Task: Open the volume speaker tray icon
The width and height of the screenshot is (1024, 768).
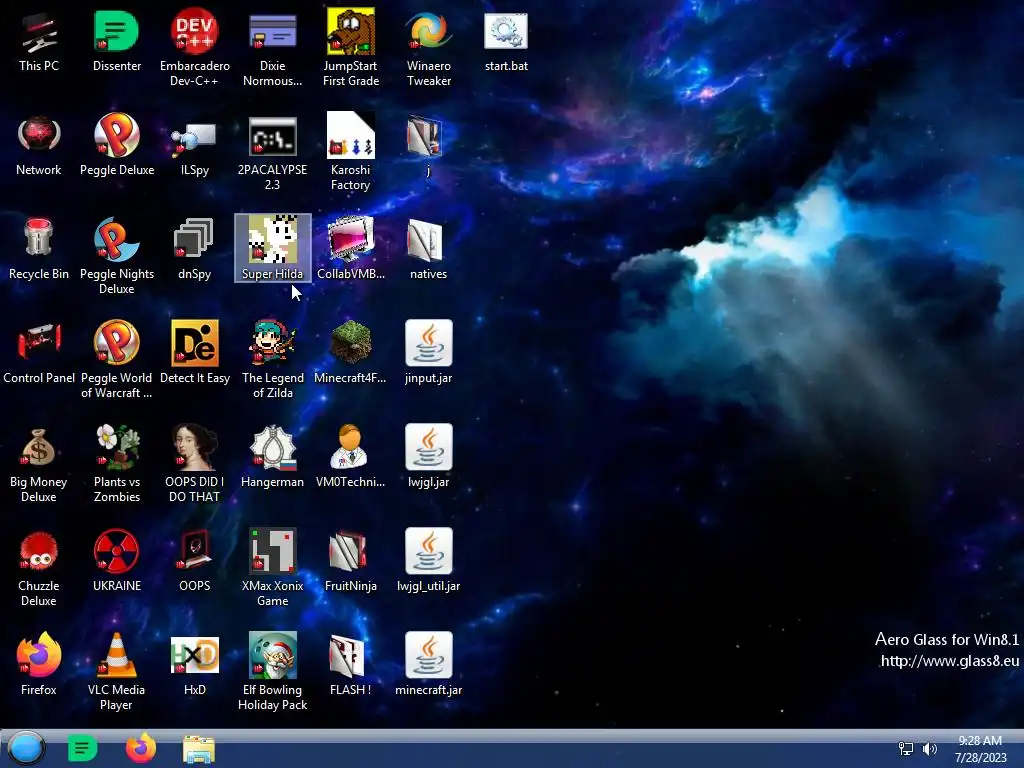Action: pyautogui.click(x=929, y=749)
